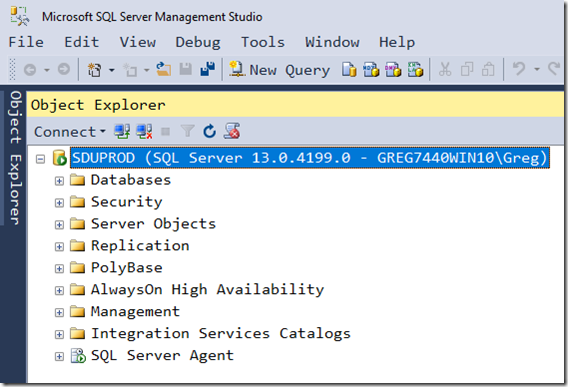Click the toolbar drag grip handle
This screenshot has width=568, height=387.
(12, 69)
